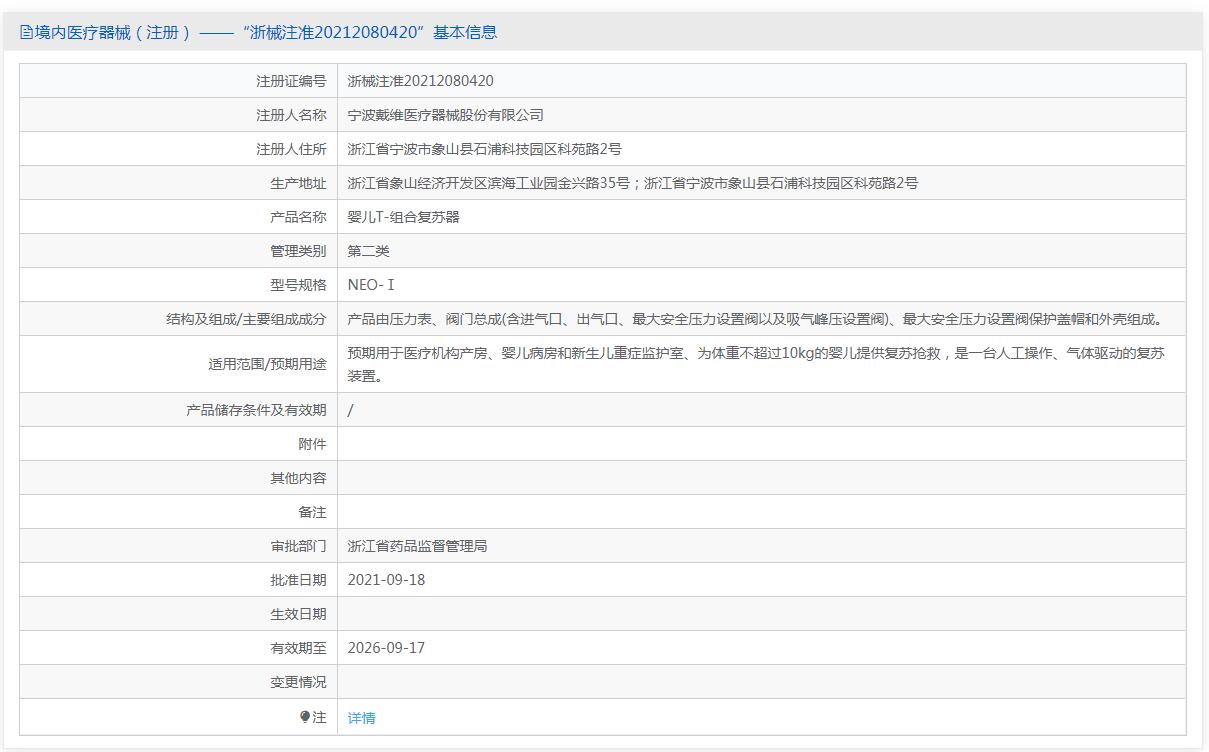The height and width of the screenshot is (752, 1209).
Task: Click the 注册证编号 row label
Action: [x=291, y=81]
